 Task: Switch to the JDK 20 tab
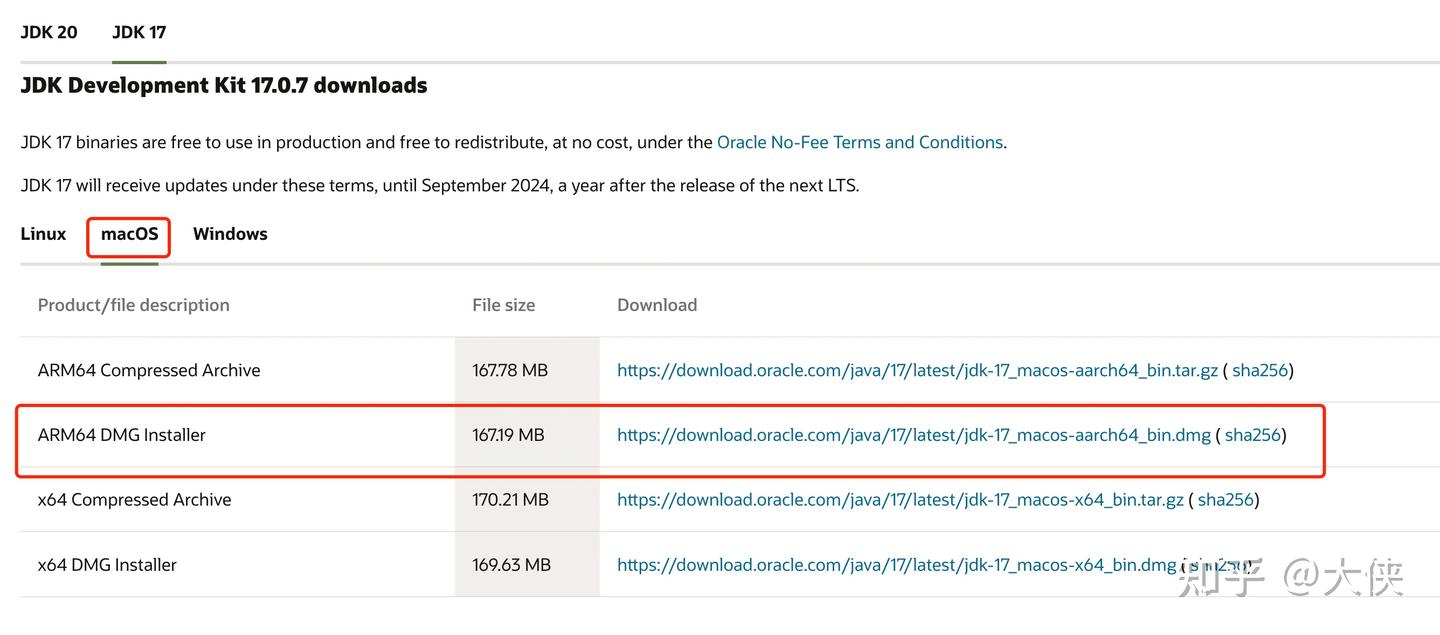(x=49, y=32)
